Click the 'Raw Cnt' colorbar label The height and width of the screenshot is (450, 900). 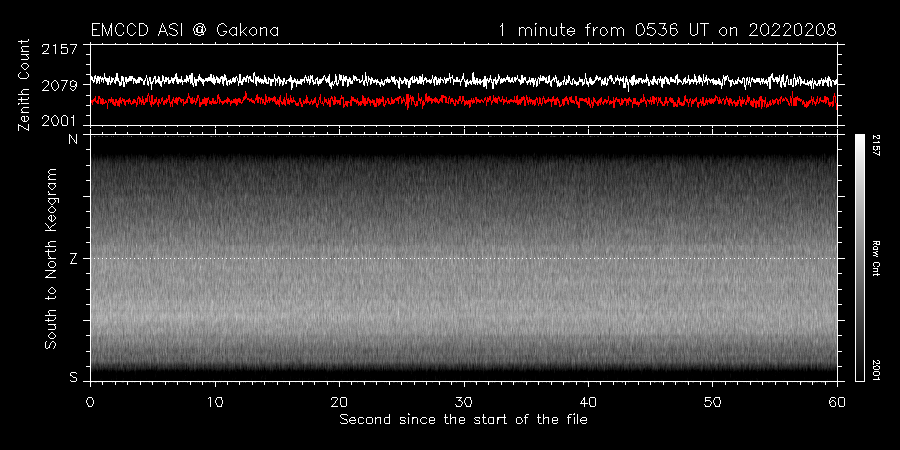[x=878, y=258]
